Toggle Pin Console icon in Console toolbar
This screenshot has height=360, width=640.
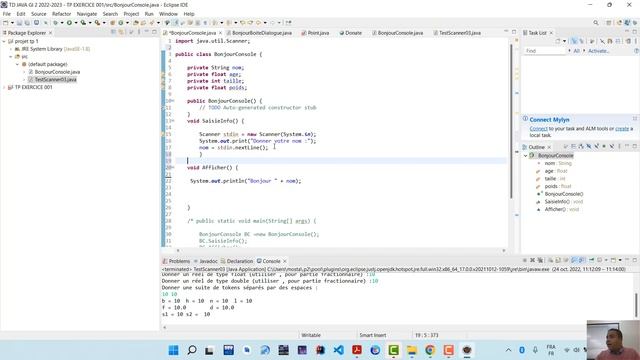point(591,260)
